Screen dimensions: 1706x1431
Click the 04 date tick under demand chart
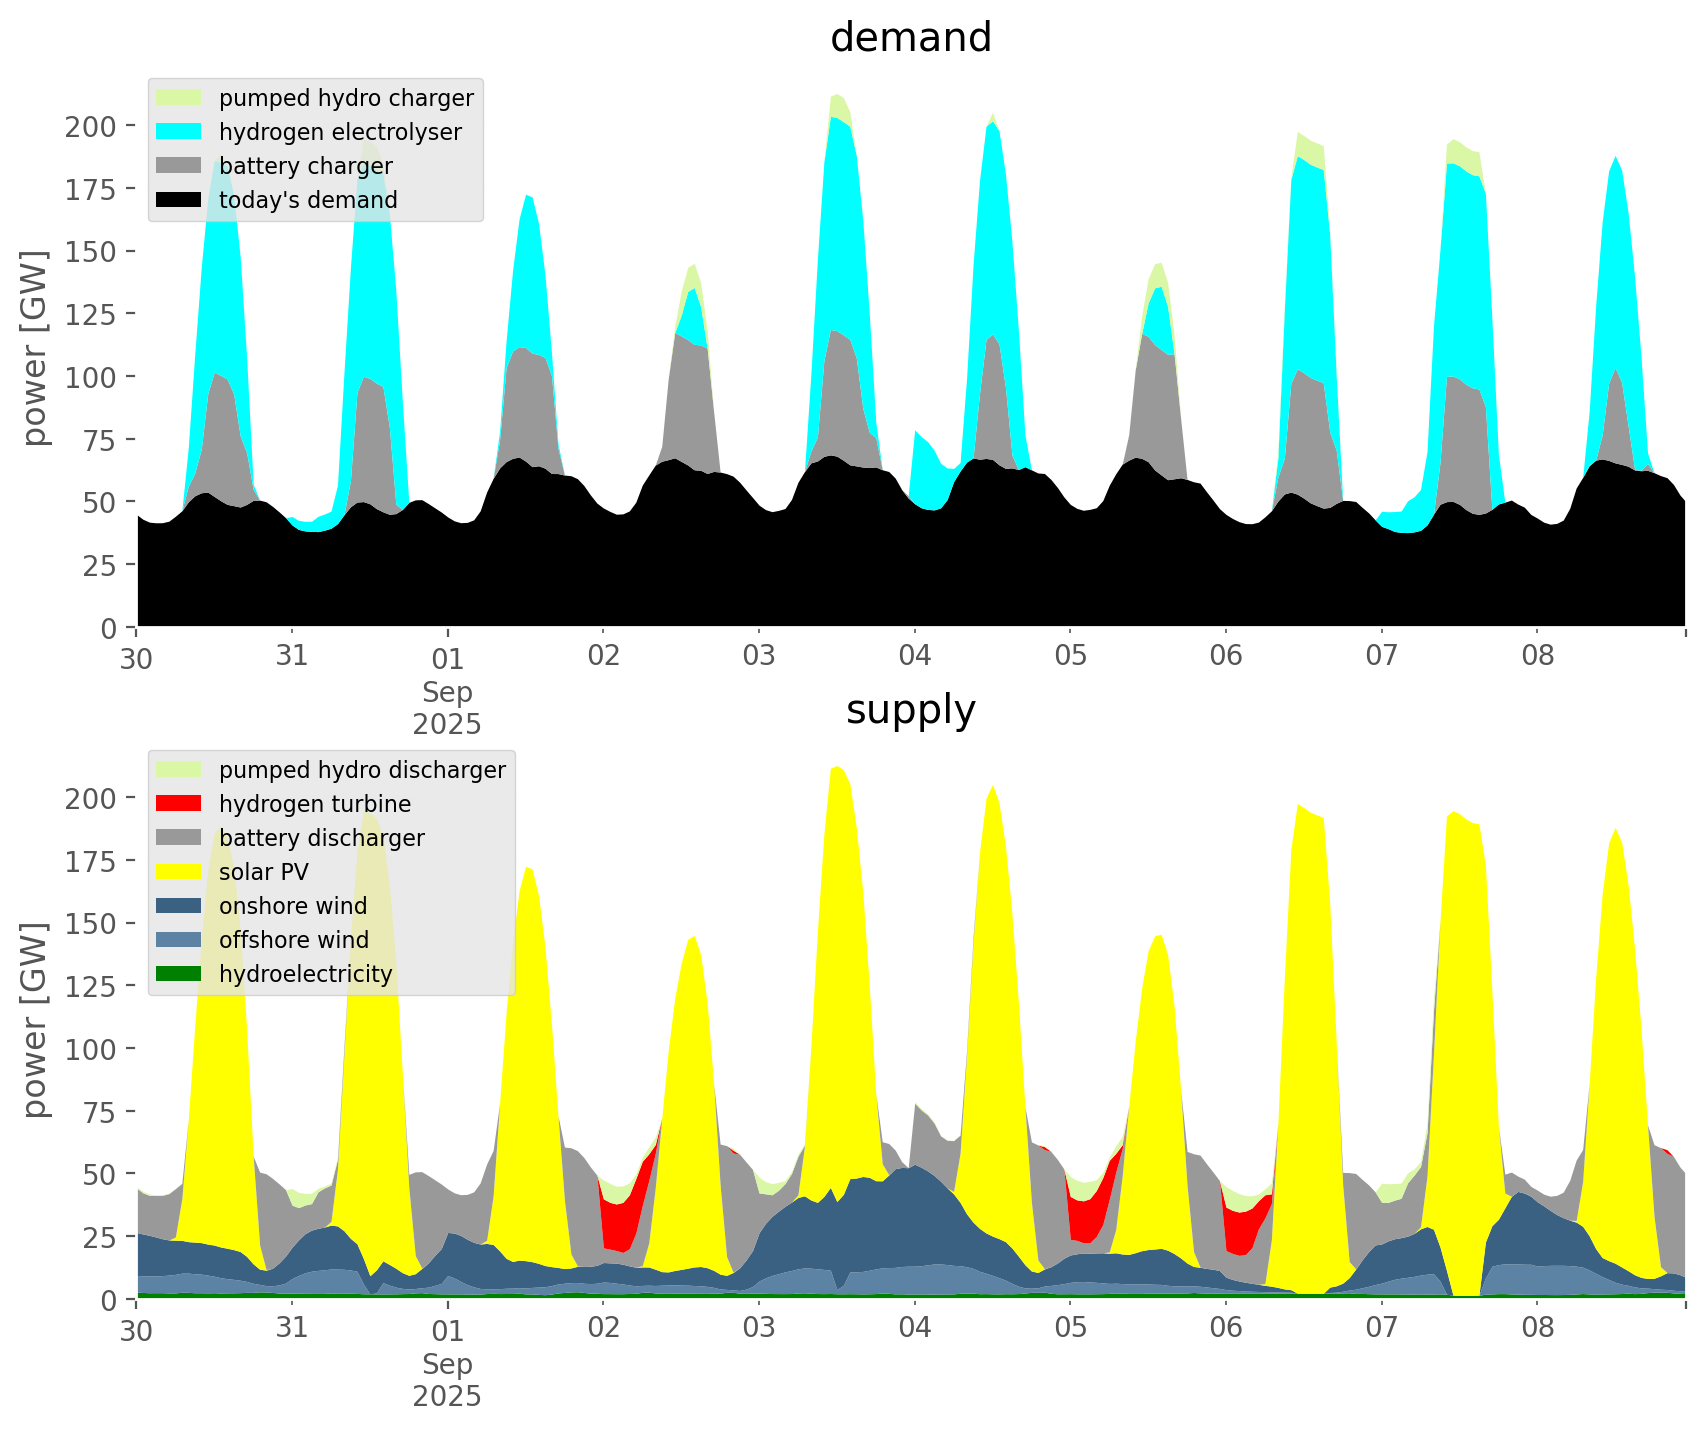click(x=914, y=657)
